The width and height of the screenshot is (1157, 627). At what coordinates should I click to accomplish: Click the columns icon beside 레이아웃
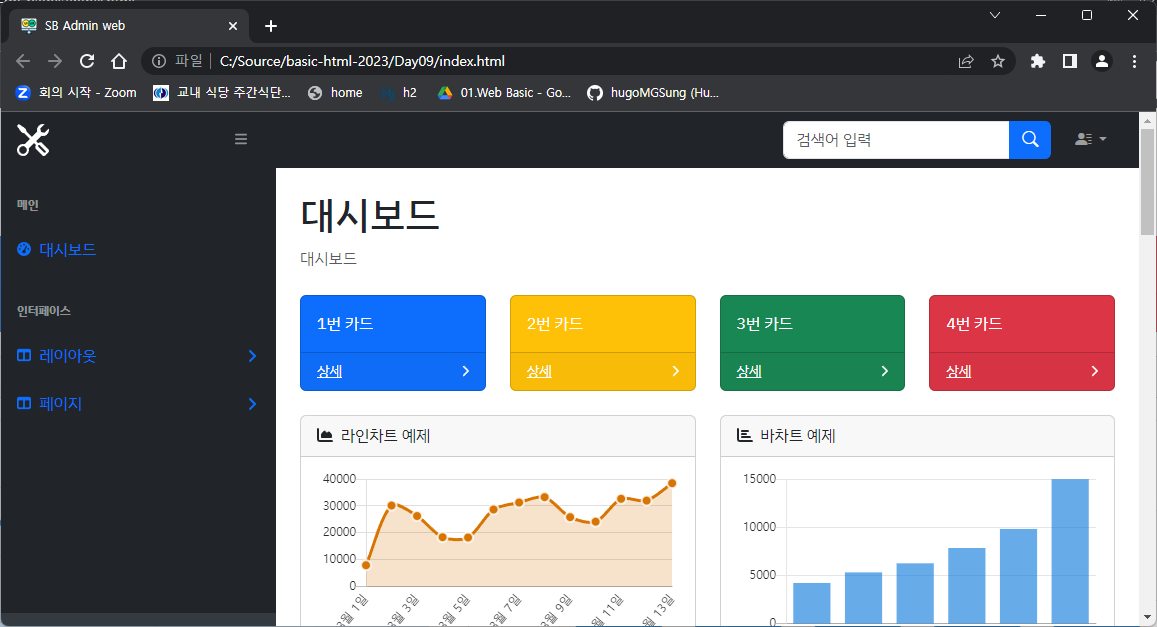point(24,356)
